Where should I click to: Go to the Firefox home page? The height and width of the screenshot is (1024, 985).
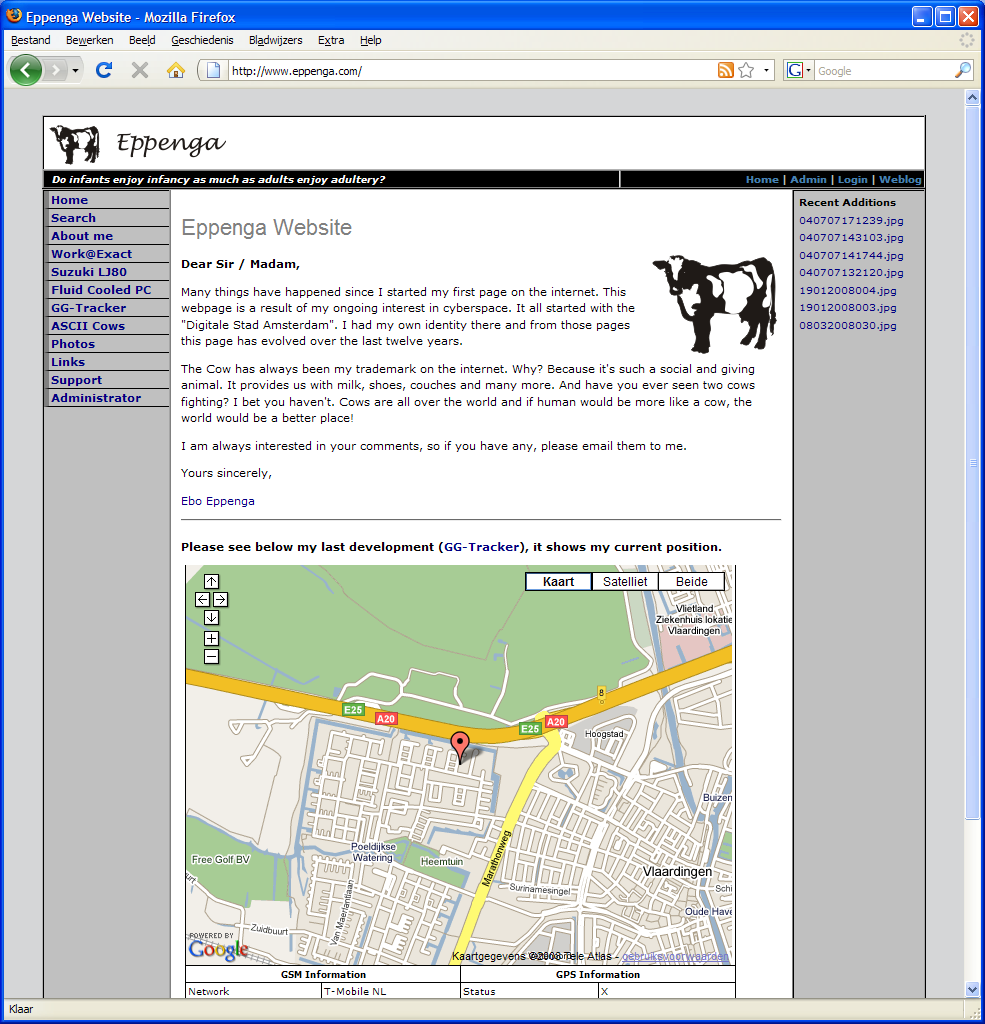click(175, 70)
